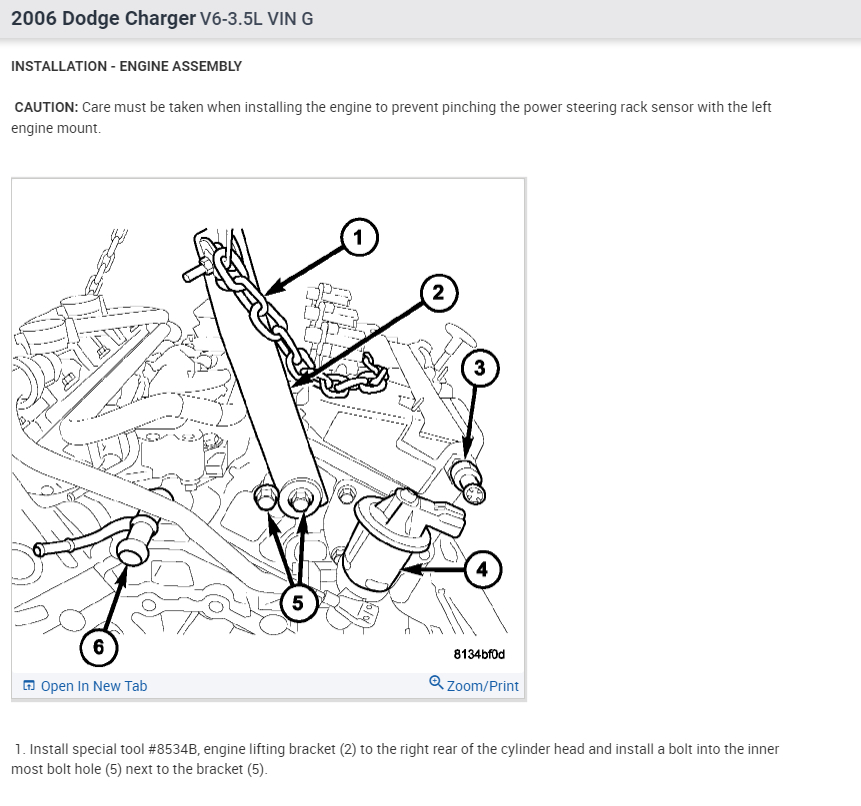The height and width of the screenshot is (806, 861).
Task: Open the diagram in a new tab
Action: tap(85, 686)
